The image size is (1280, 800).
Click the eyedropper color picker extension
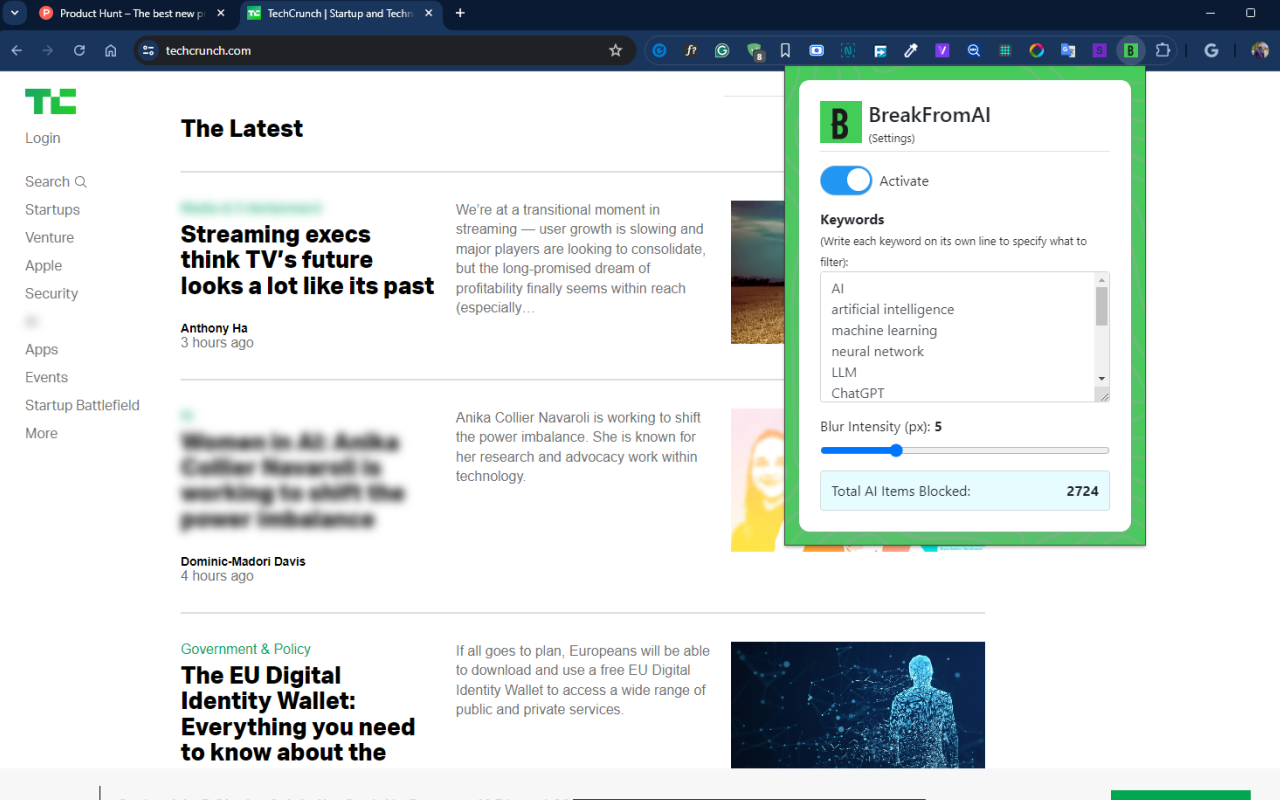(x=911, y=50)
